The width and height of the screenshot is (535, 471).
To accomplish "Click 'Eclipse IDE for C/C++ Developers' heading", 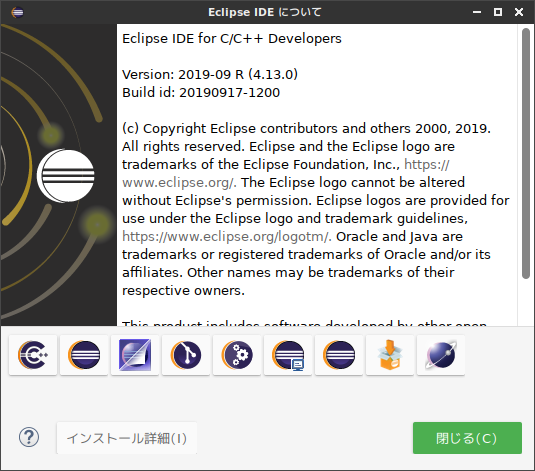I will click(232, 39).
